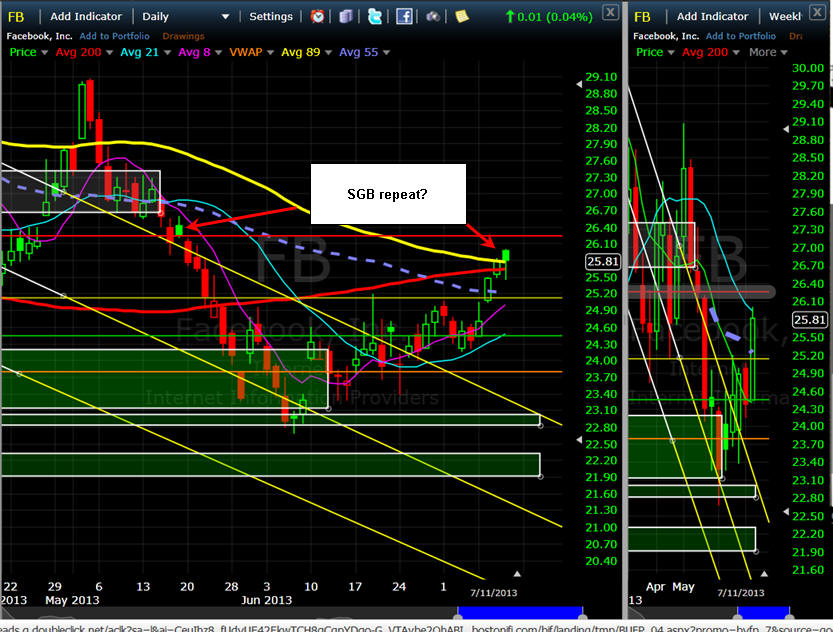Click the FB ticker symbol field in daily chart

(x=17, y=16)
